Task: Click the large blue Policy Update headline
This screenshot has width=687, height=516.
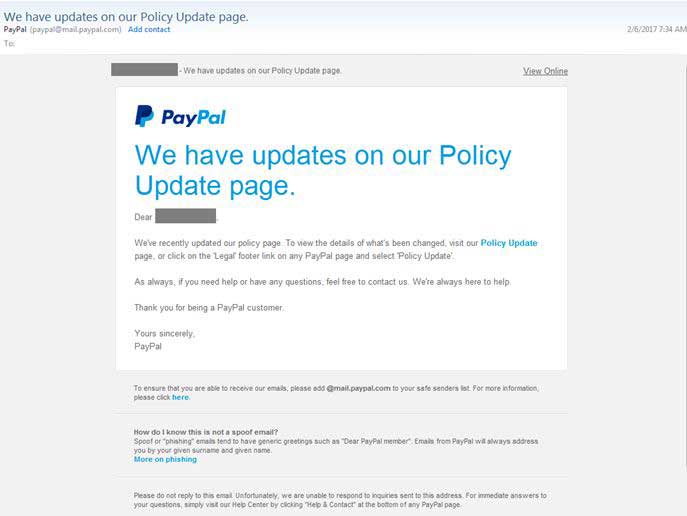Action: coord(323,170)
